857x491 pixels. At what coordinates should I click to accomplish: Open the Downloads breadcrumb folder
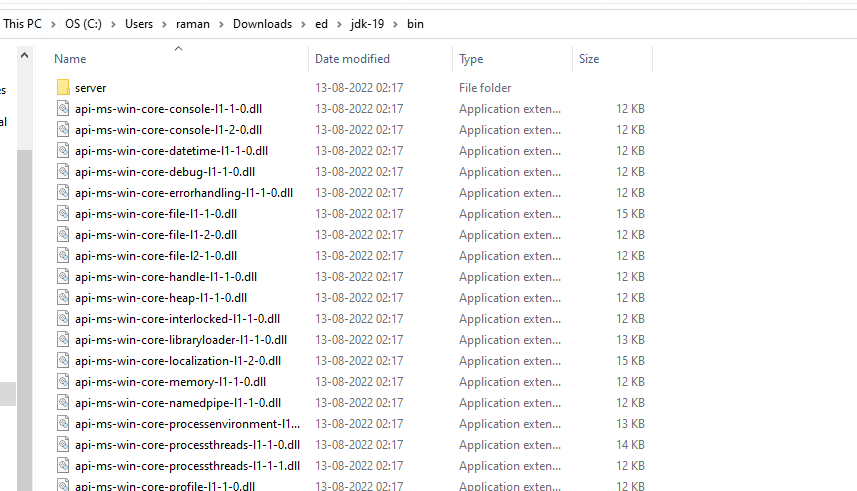pyautogui.click(x=262, y=24)
